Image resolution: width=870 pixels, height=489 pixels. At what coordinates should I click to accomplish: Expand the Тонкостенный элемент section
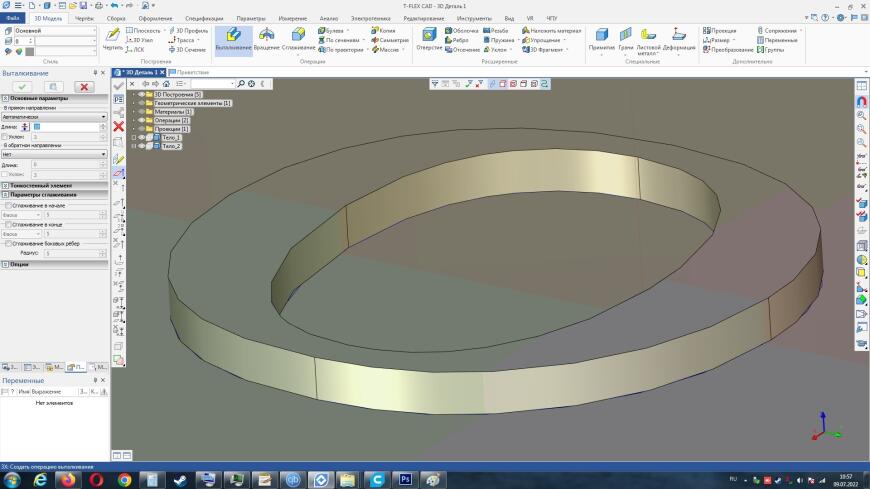[5, 185]
